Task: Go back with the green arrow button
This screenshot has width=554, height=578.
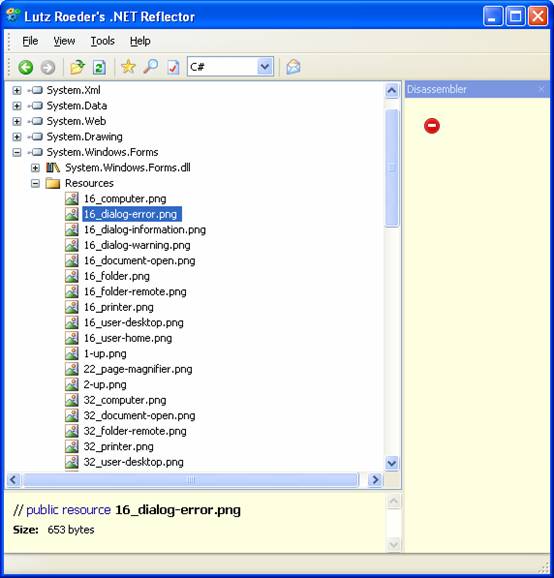Action: click(25, 67)
